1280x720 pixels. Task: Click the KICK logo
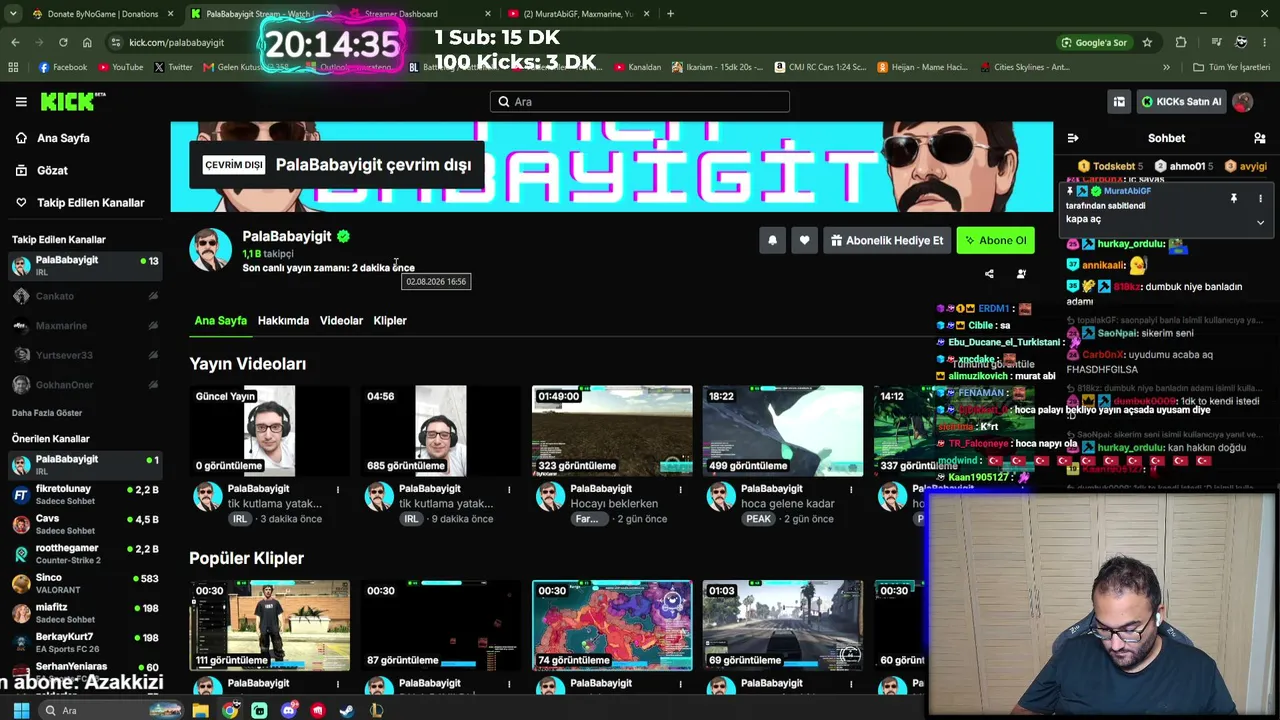pyautogui.click(x=73, y=101)
